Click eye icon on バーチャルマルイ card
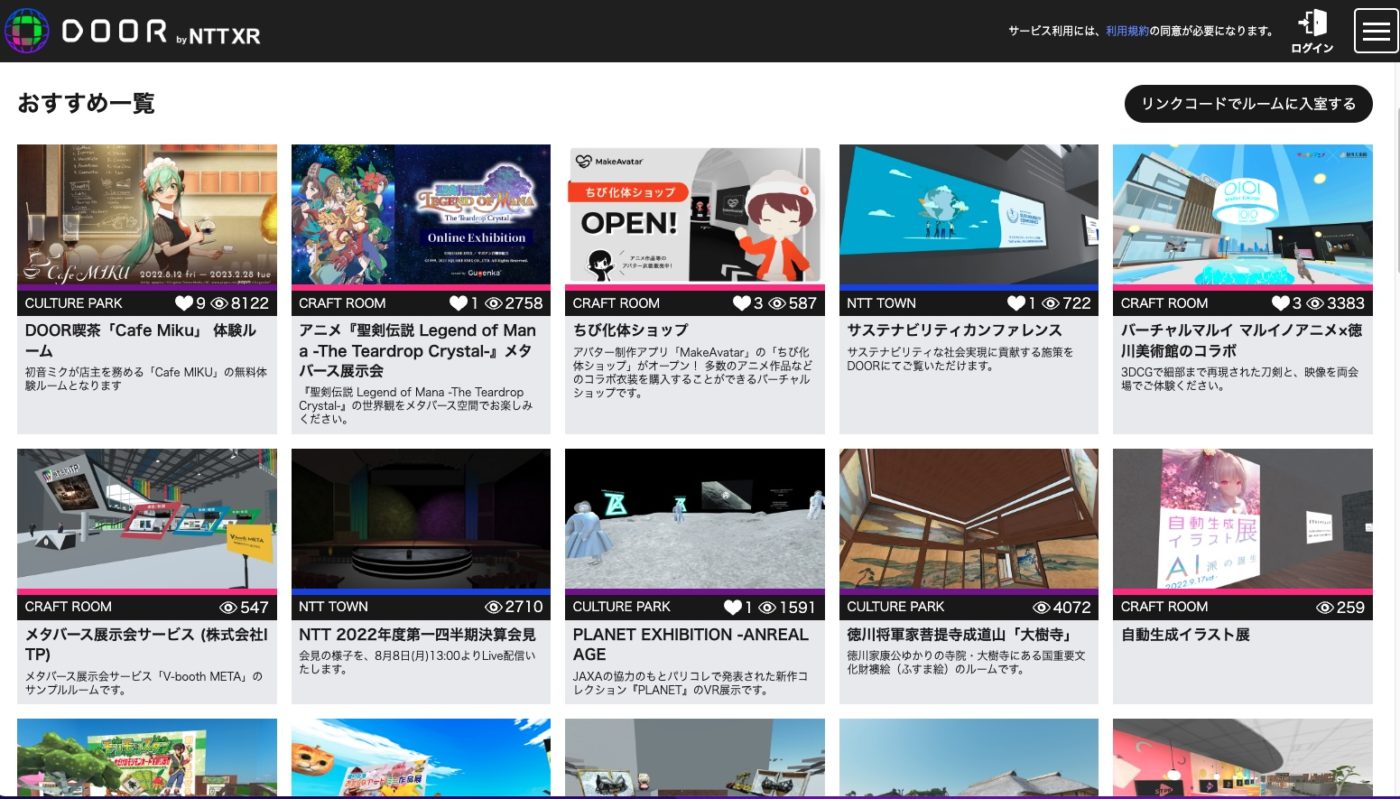Image resolution: width=1400 pixels, height=799 pixels. coord(1315,303)
